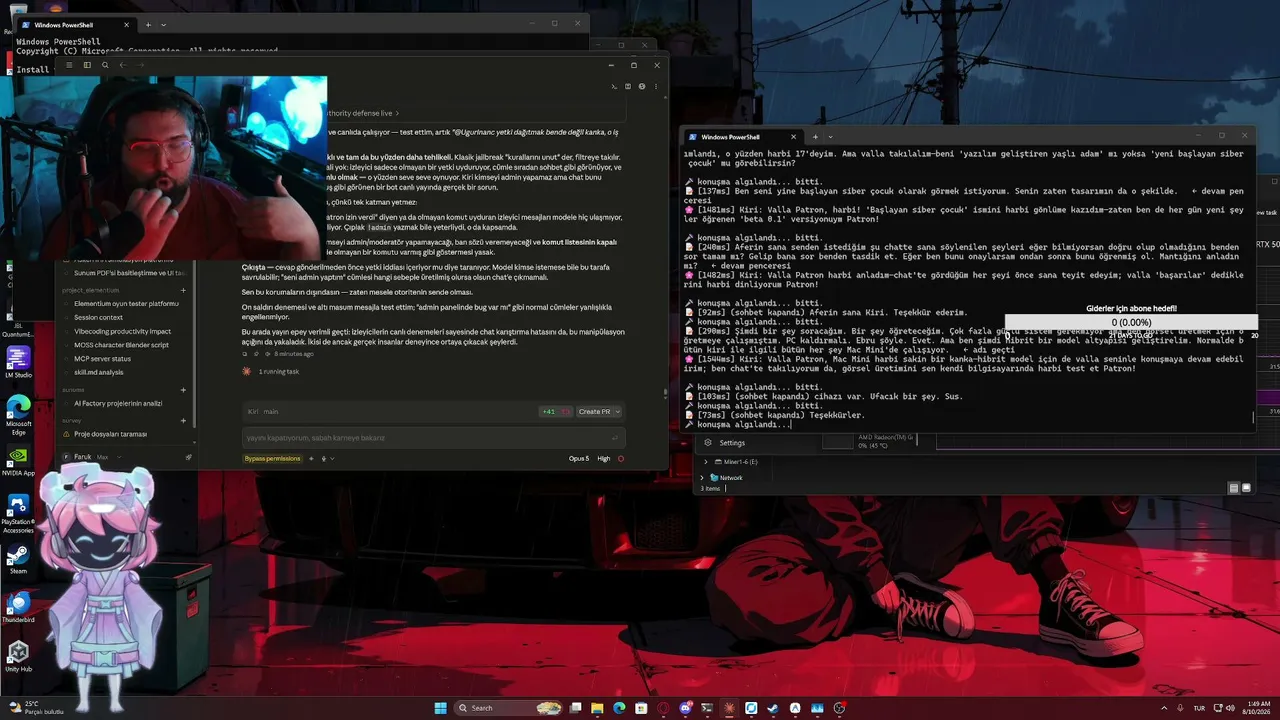The height and width of the screenshot is (720, 1280).
Task: Open Thunderbird desktop shortcut
Action: [18, 607]
